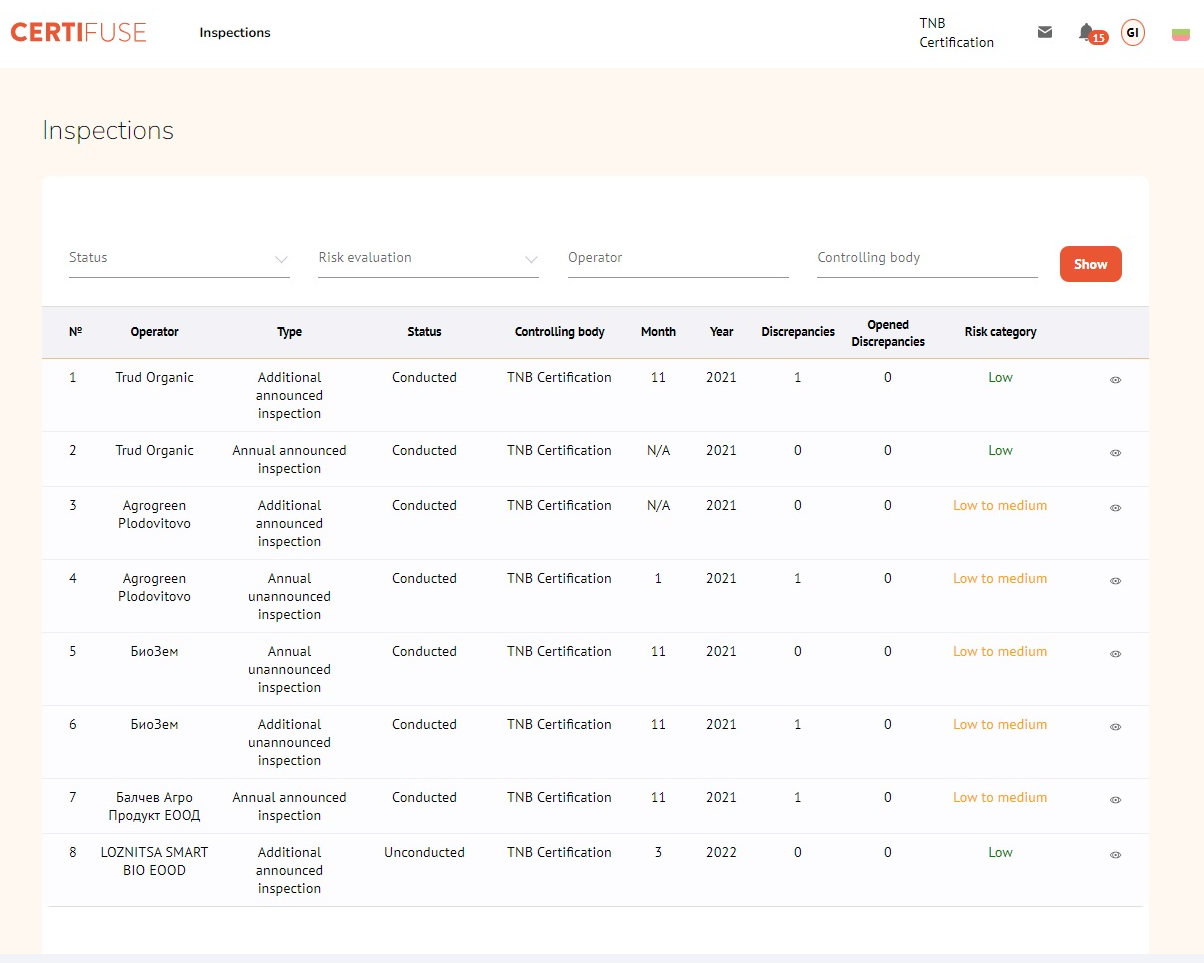The width and height of the screenshot is (1204, 963).
Task: View inspection 5 БиоЗем eye icon
Action: 1115,654
